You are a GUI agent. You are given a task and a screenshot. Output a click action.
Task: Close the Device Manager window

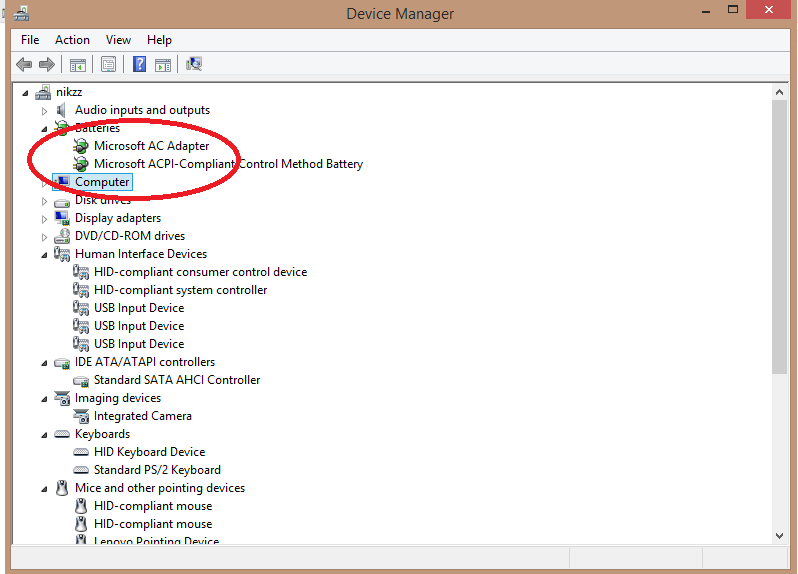(x=768, y=10)
